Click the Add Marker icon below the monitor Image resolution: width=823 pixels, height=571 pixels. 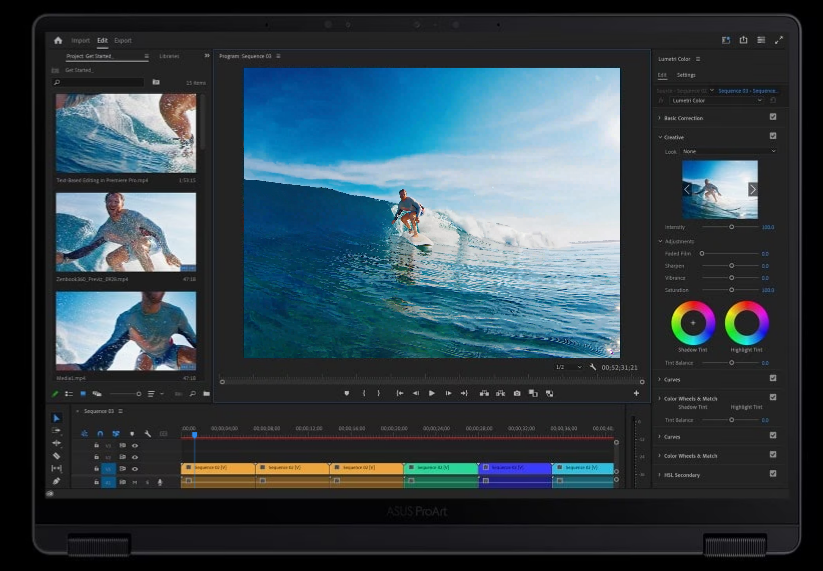pos(347,393)
